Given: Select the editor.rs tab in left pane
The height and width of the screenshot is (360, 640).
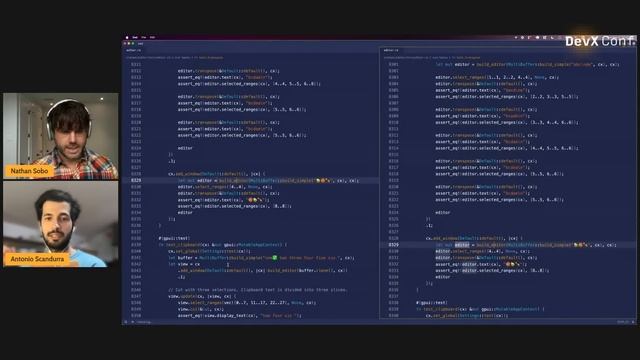Looking at the screenshot, I should (x=133, y=50).
